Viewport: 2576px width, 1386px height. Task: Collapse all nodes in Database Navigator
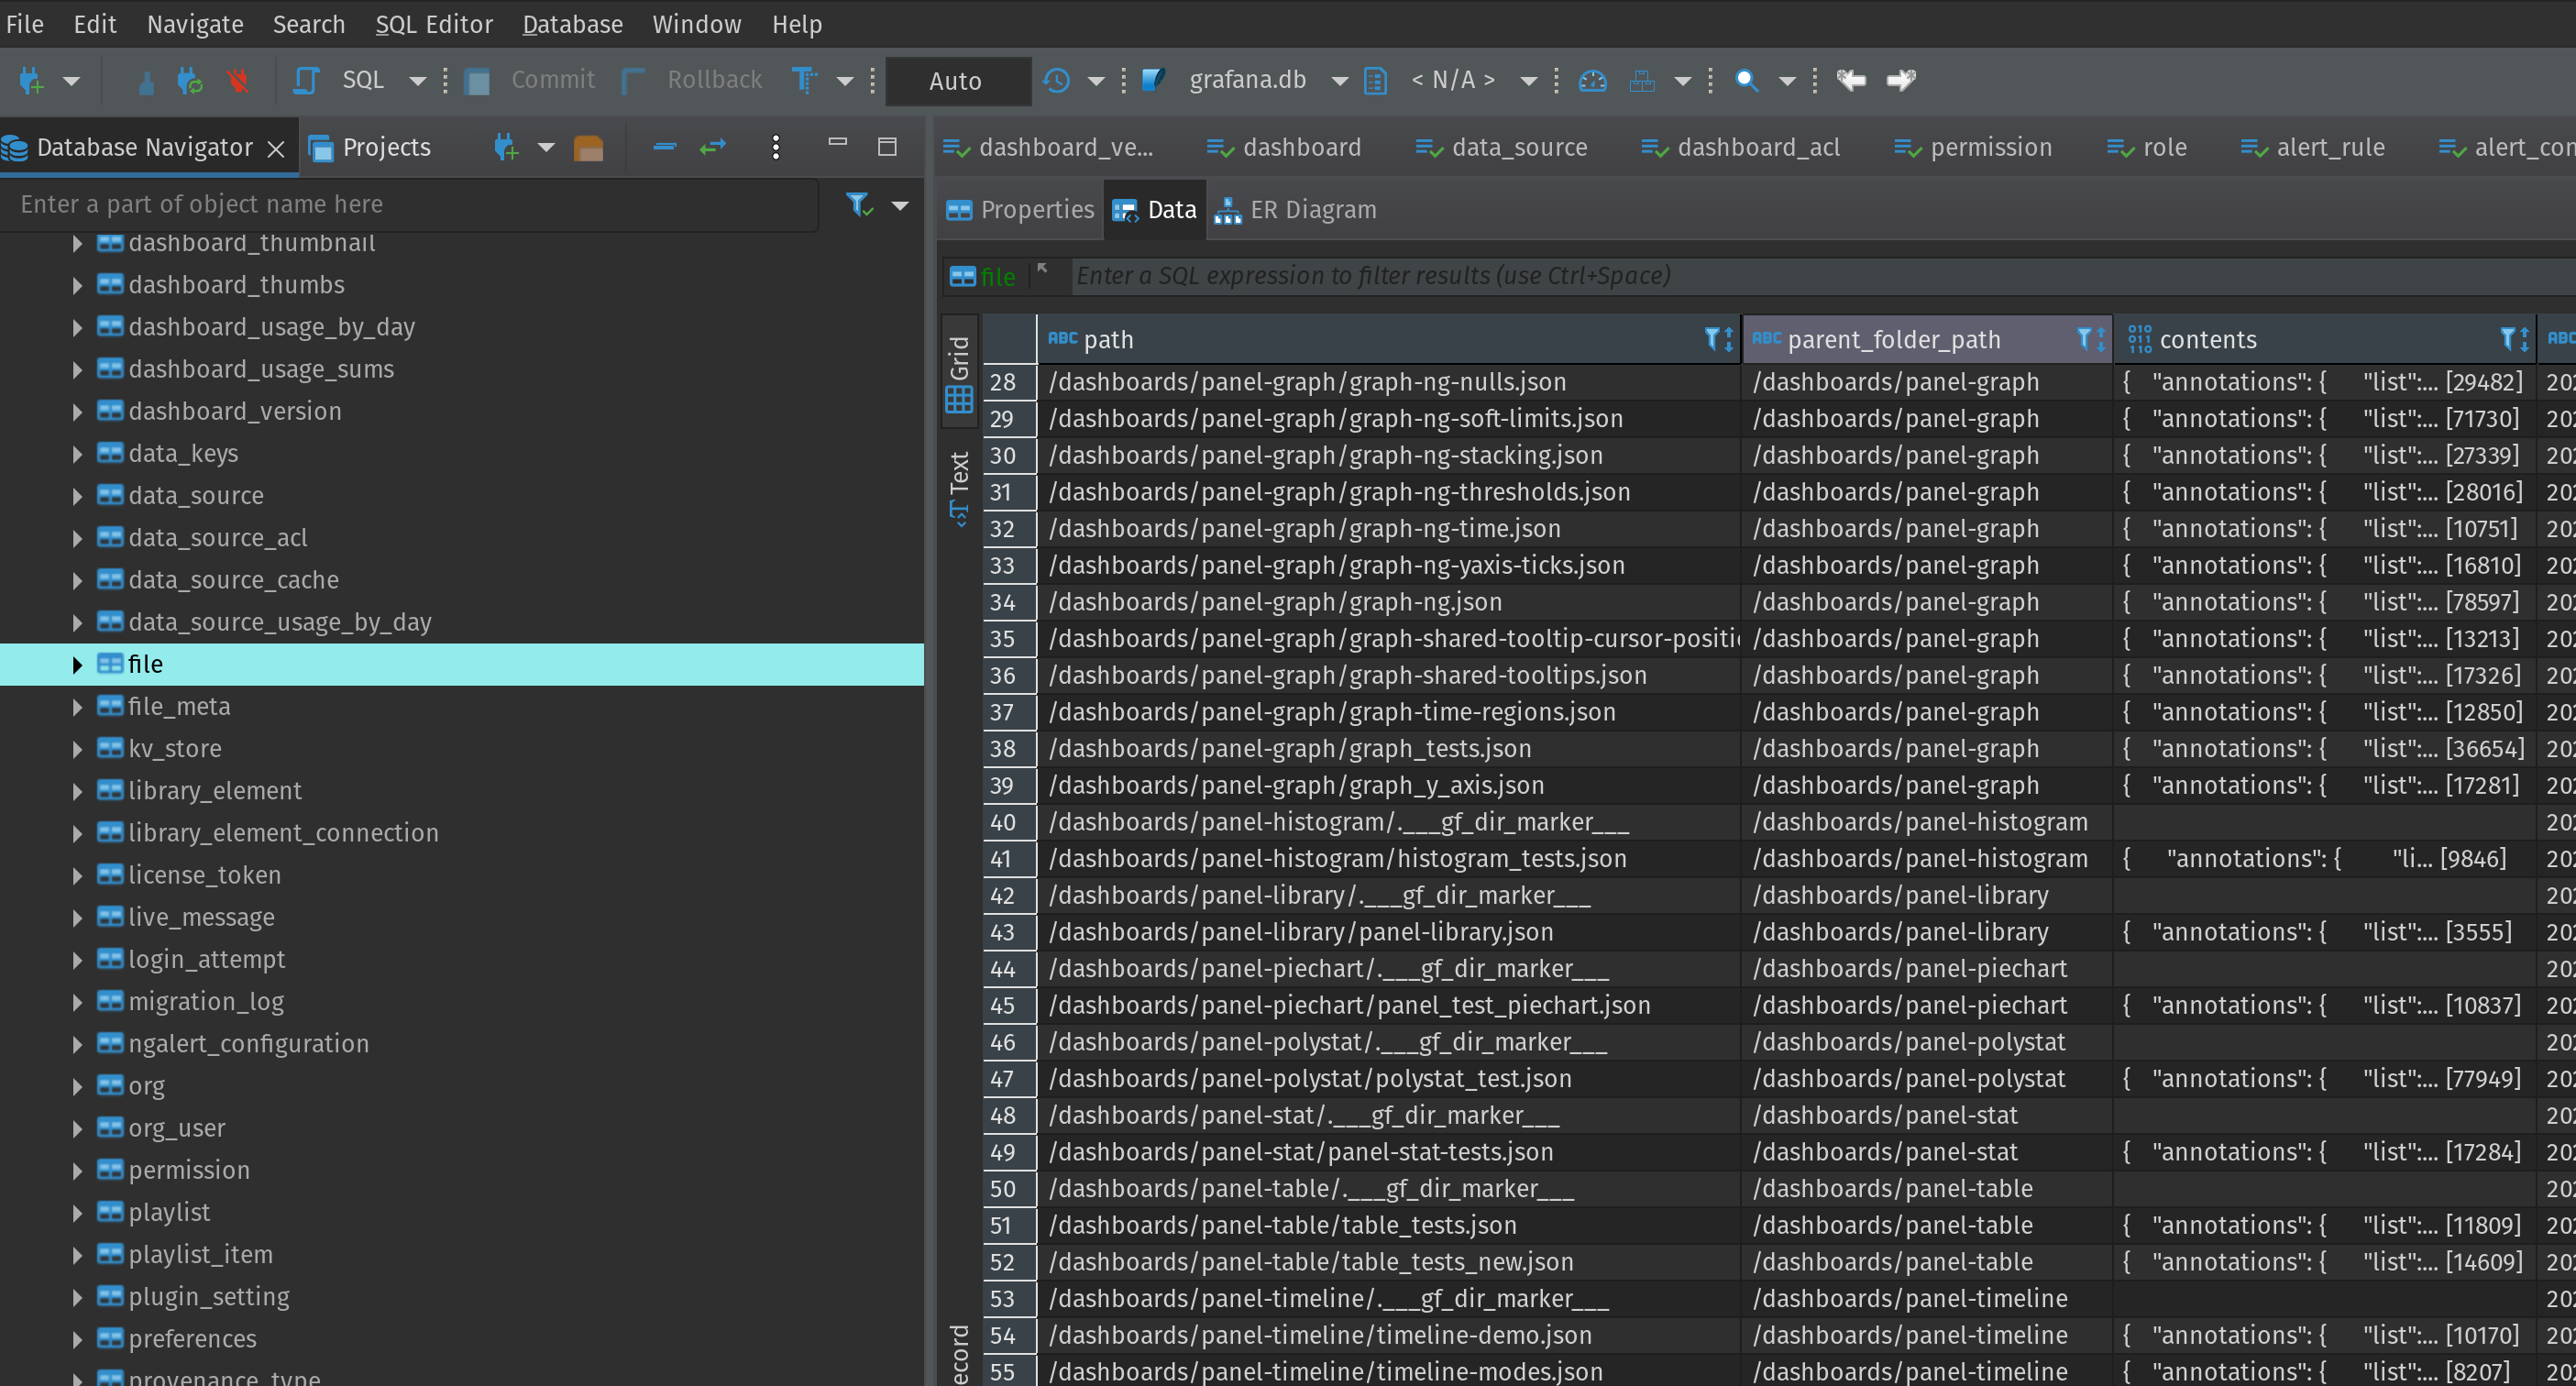pyautogui.click(x=663, y=147)
